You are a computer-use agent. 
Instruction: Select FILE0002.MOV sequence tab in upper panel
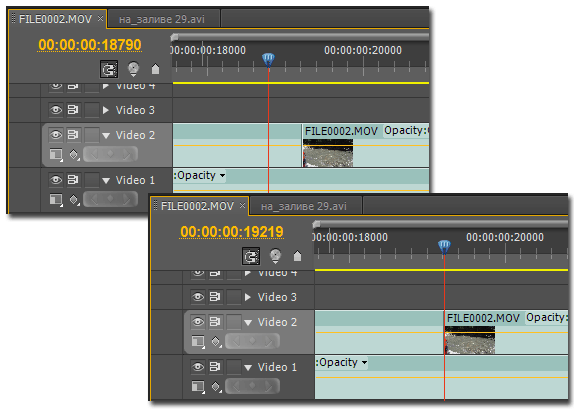55,19
